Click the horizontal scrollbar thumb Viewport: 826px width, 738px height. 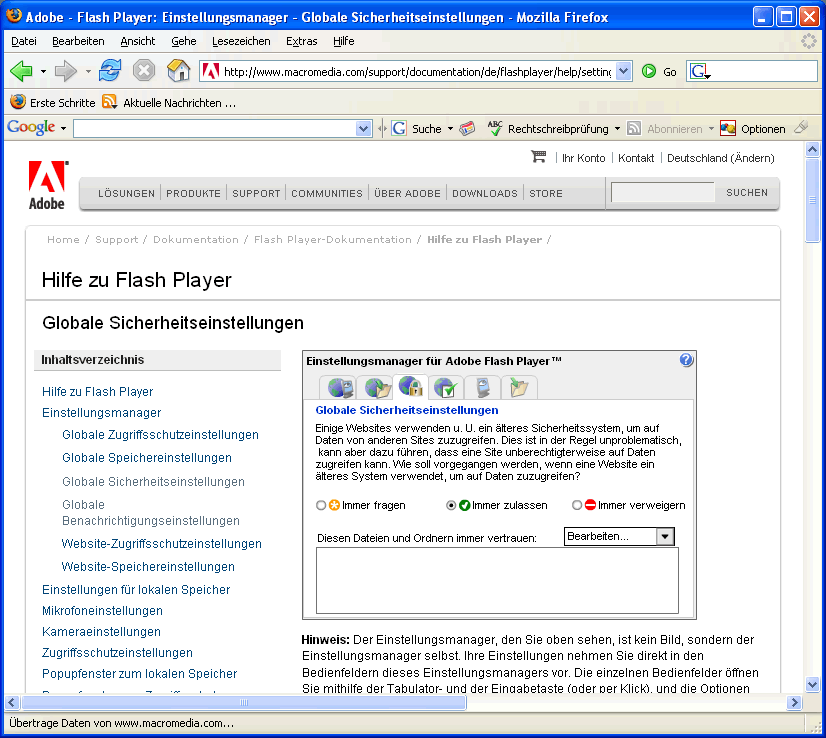243,702
